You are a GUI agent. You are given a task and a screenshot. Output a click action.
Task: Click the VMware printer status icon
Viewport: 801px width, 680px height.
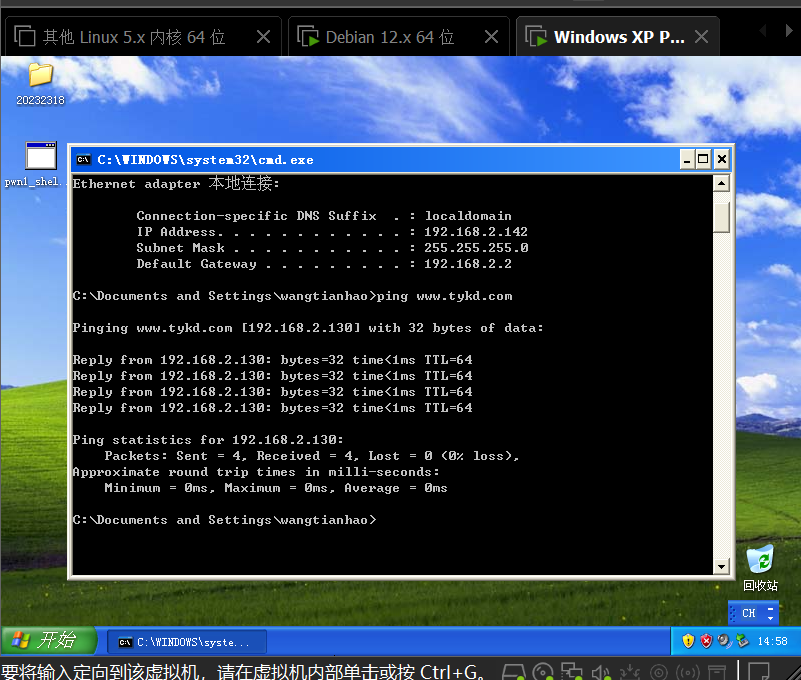pos(716,672)
